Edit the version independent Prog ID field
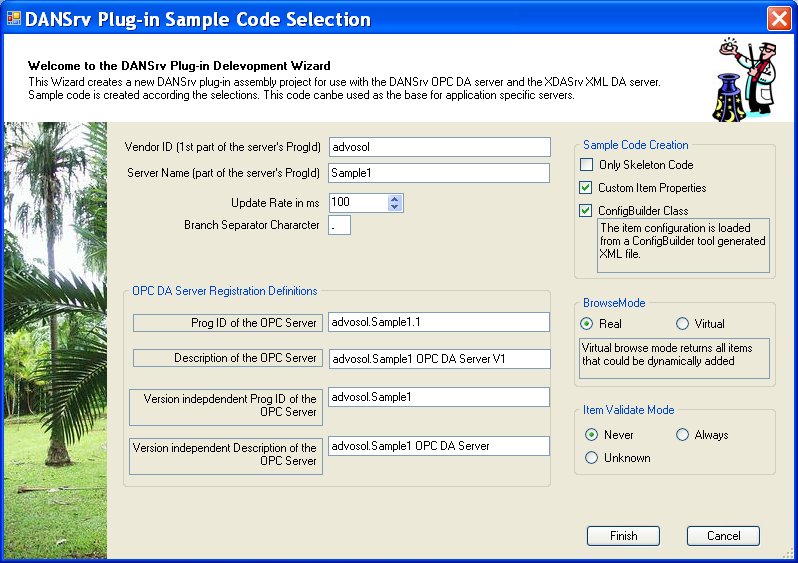This screenshot has height=563, width=798. (x=439, y=397)
